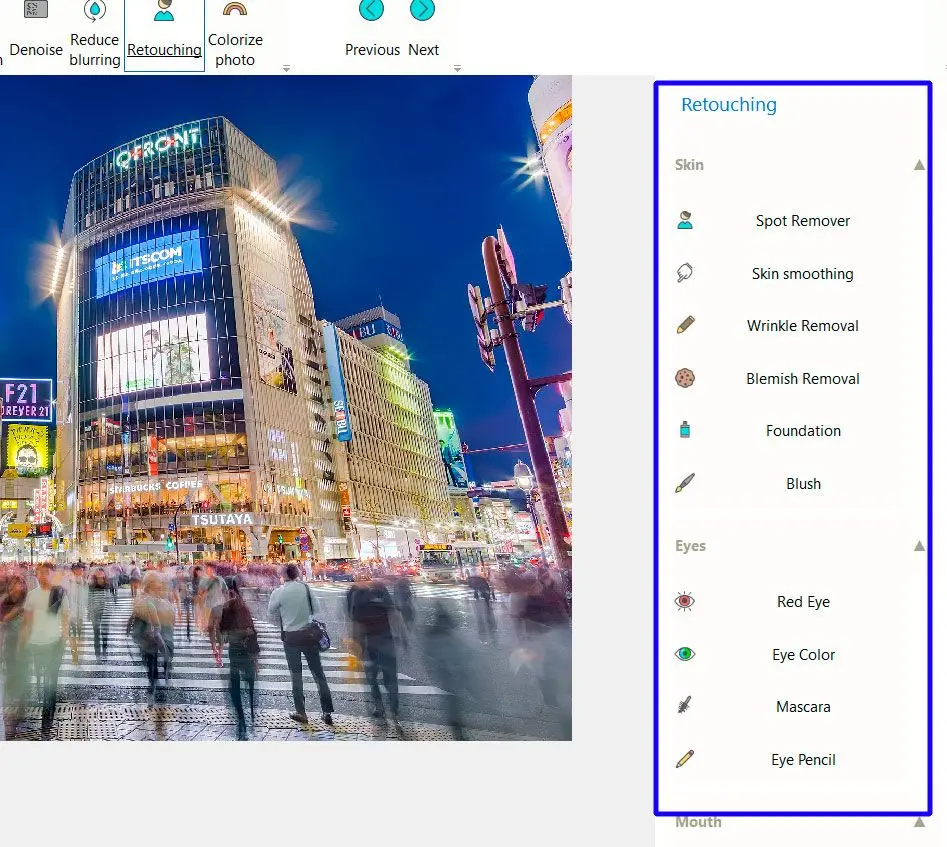
Task: Collapse the Eyes section arrow
Action: coord(919,546)
